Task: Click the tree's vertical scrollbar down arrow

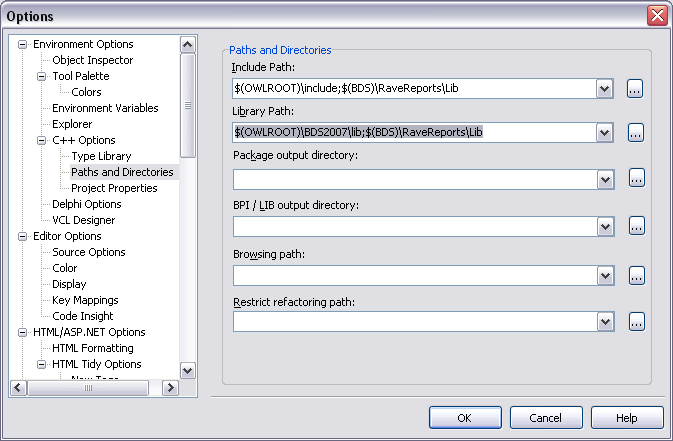Action: pyautogui.click(x=188, y=371)
